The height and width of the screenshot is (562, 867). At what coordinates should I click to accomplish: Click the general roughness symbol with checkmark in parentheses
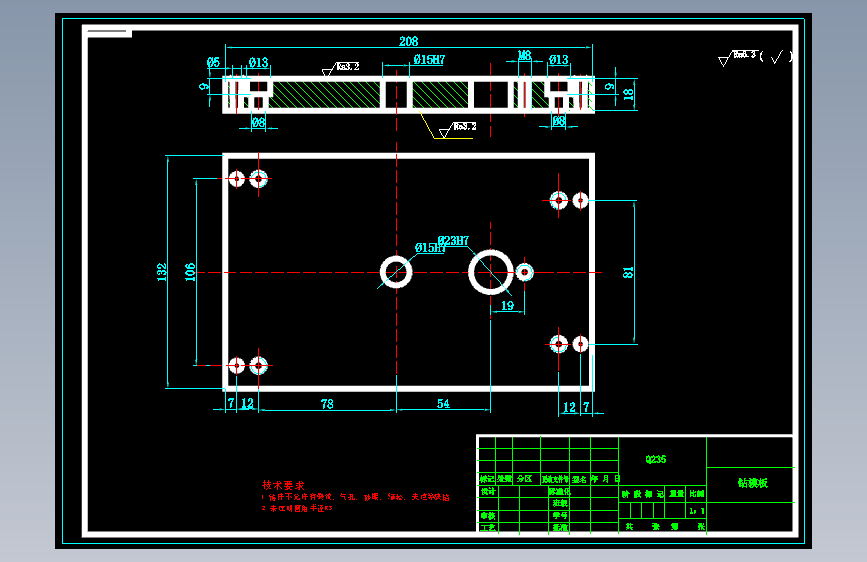pyautogui.click(x=755, y=57)
